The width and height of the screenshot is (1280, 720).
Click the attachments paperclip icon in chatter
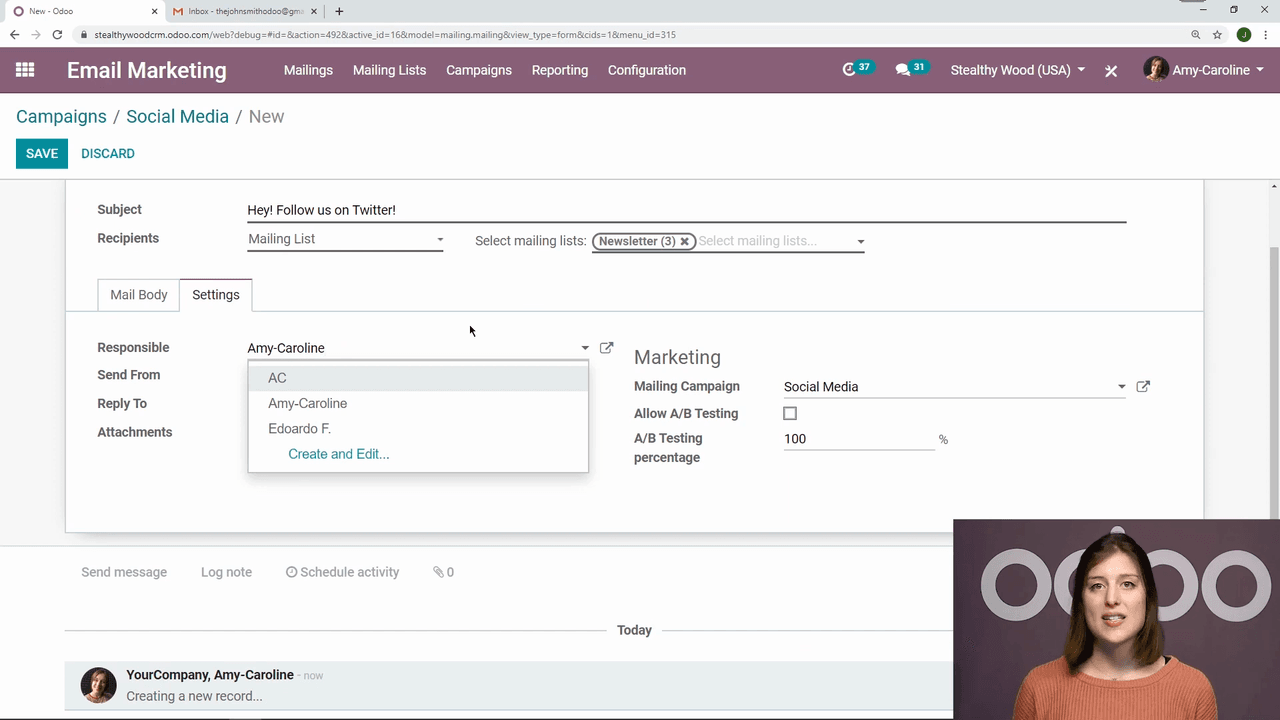438,572
